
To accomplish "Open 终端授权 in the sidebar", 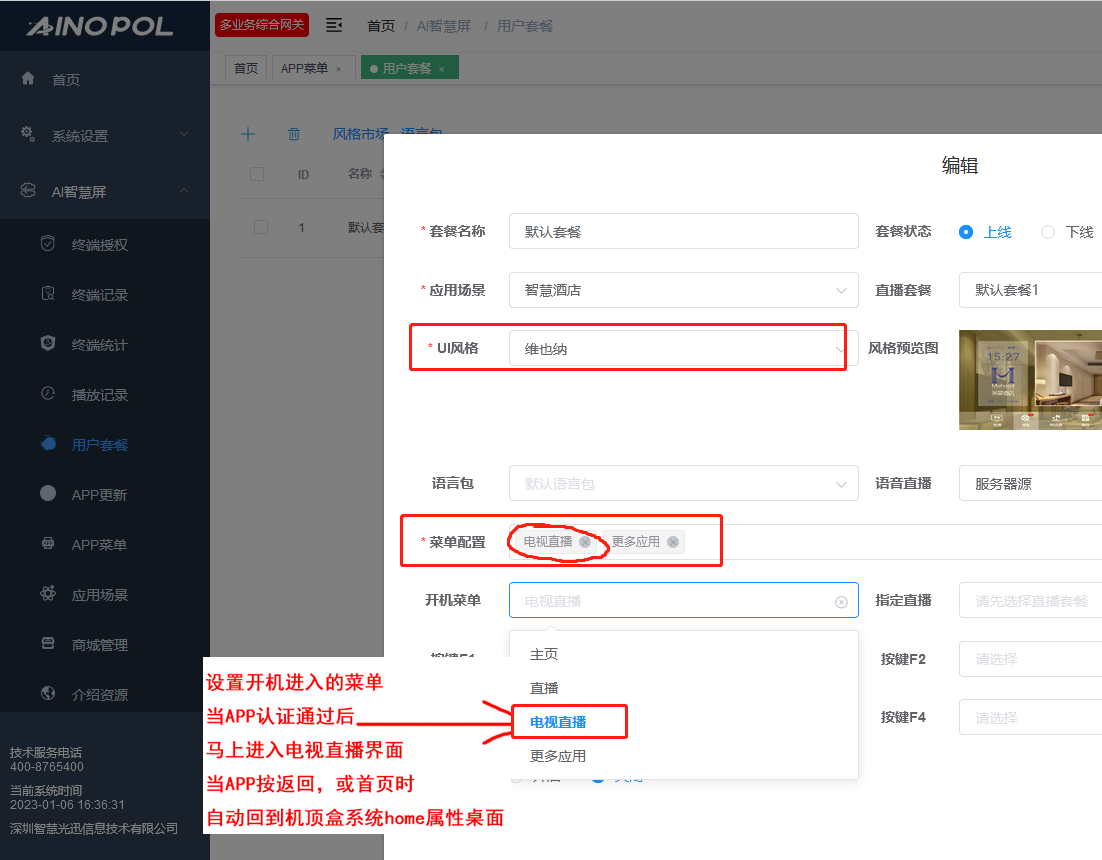I will [100, 245].
